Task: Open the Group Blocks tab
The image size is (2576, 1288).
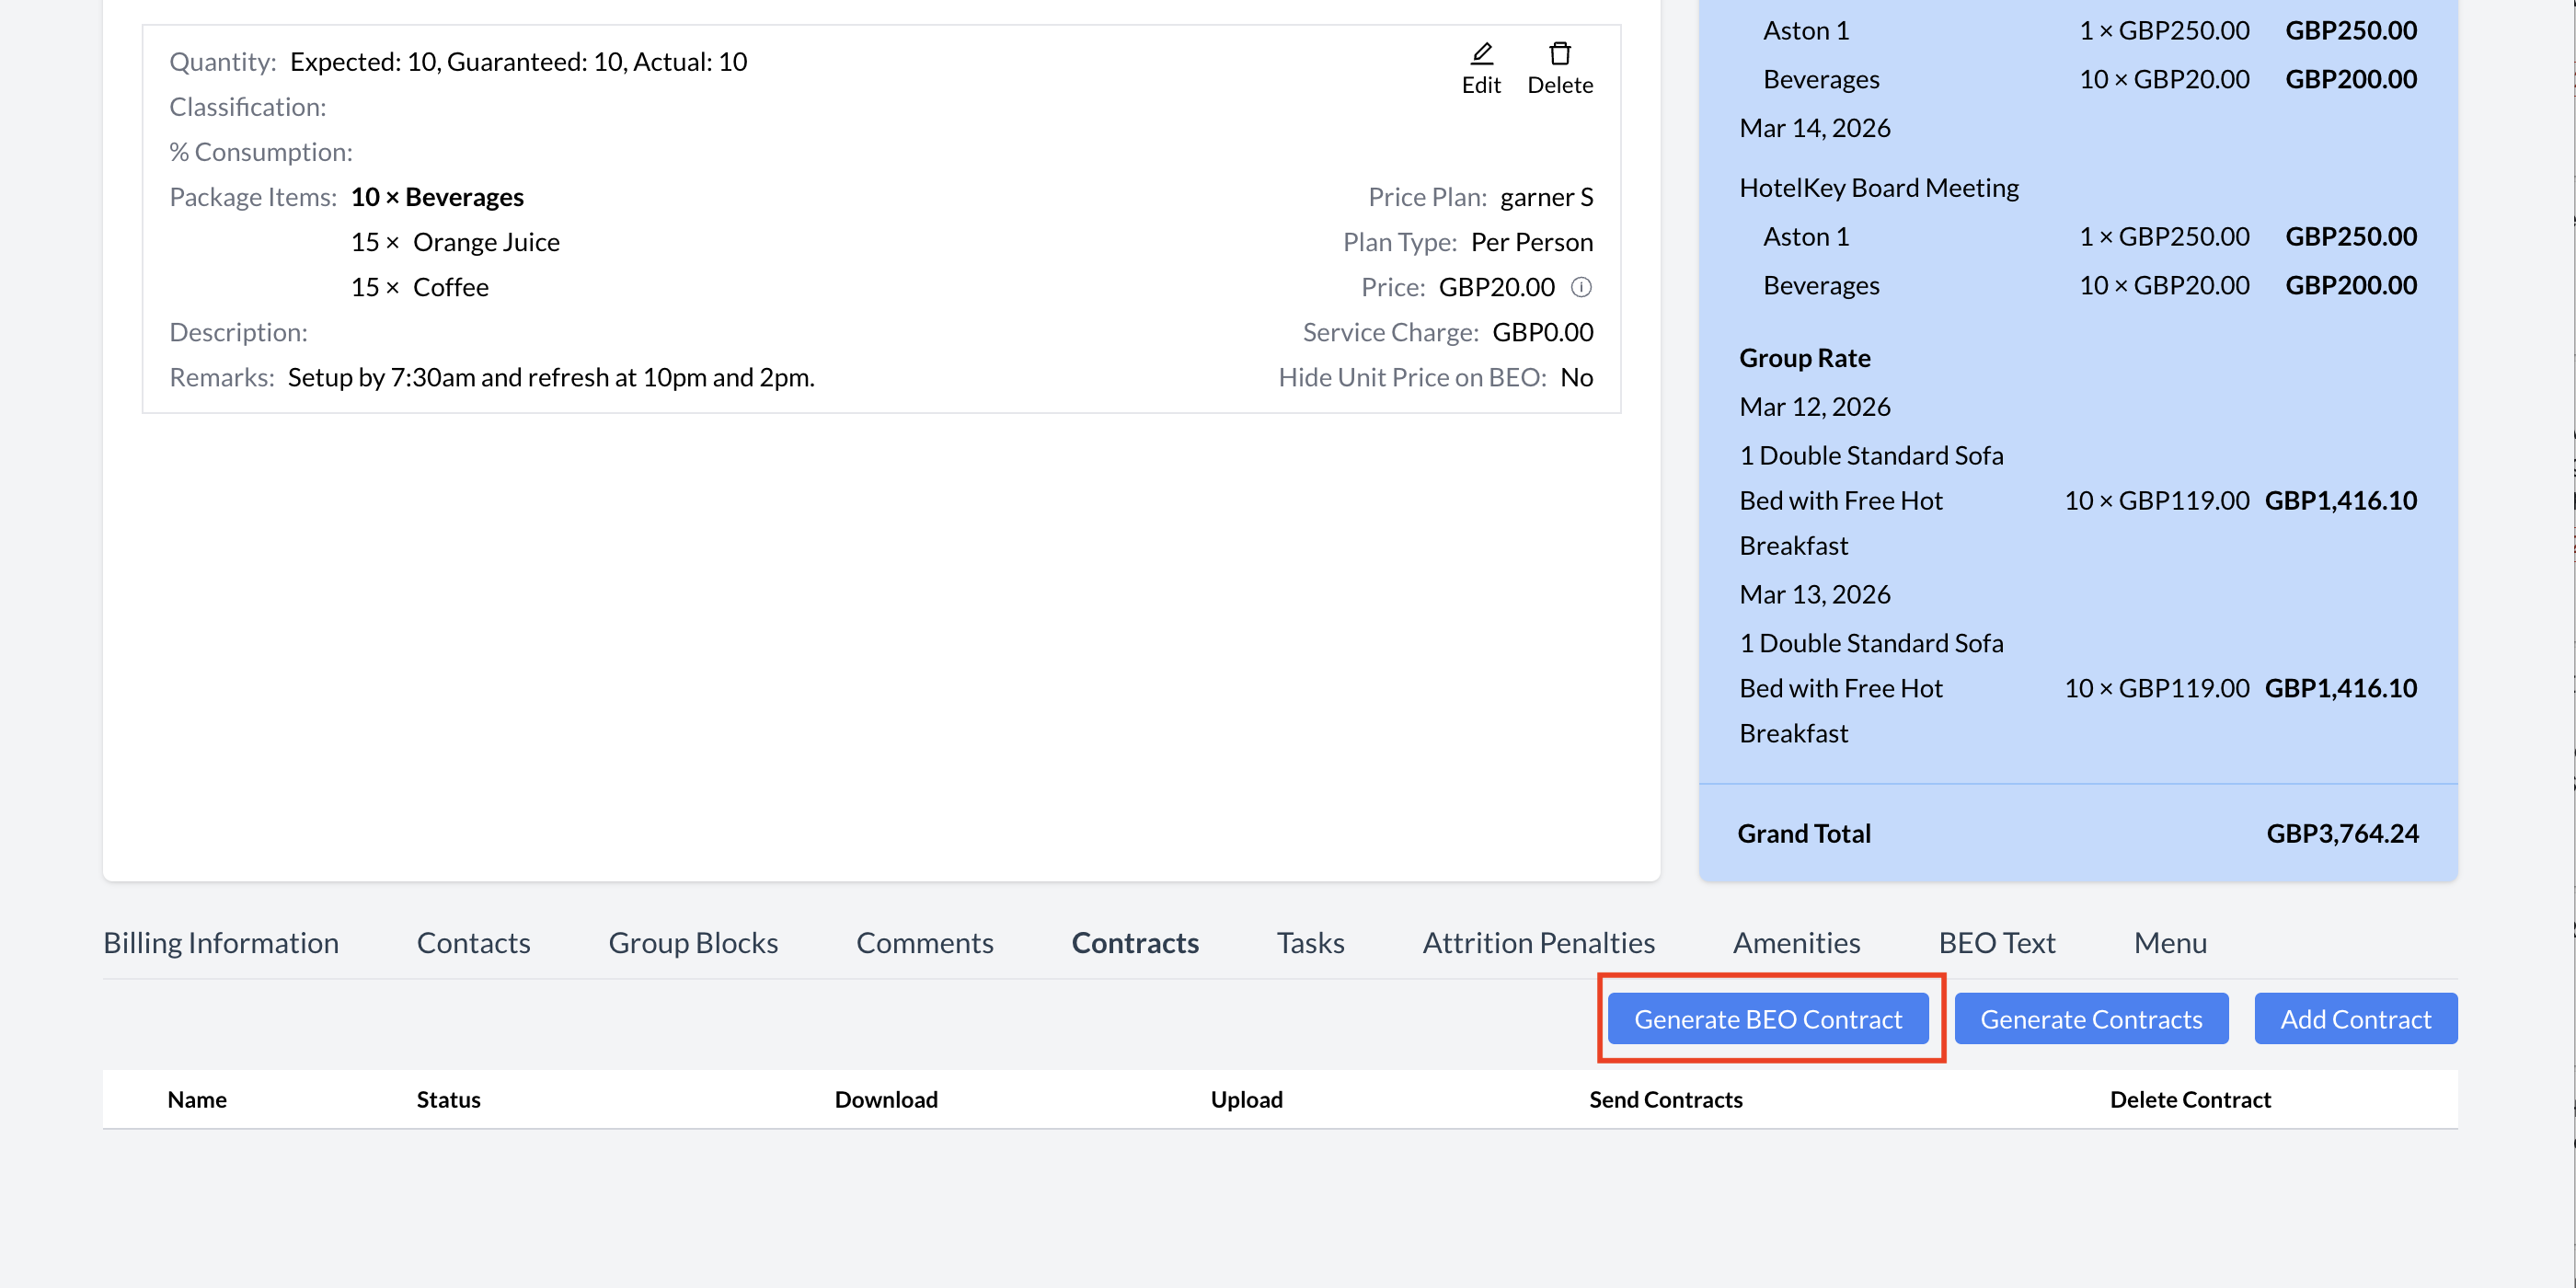Action: coord(693,942)
